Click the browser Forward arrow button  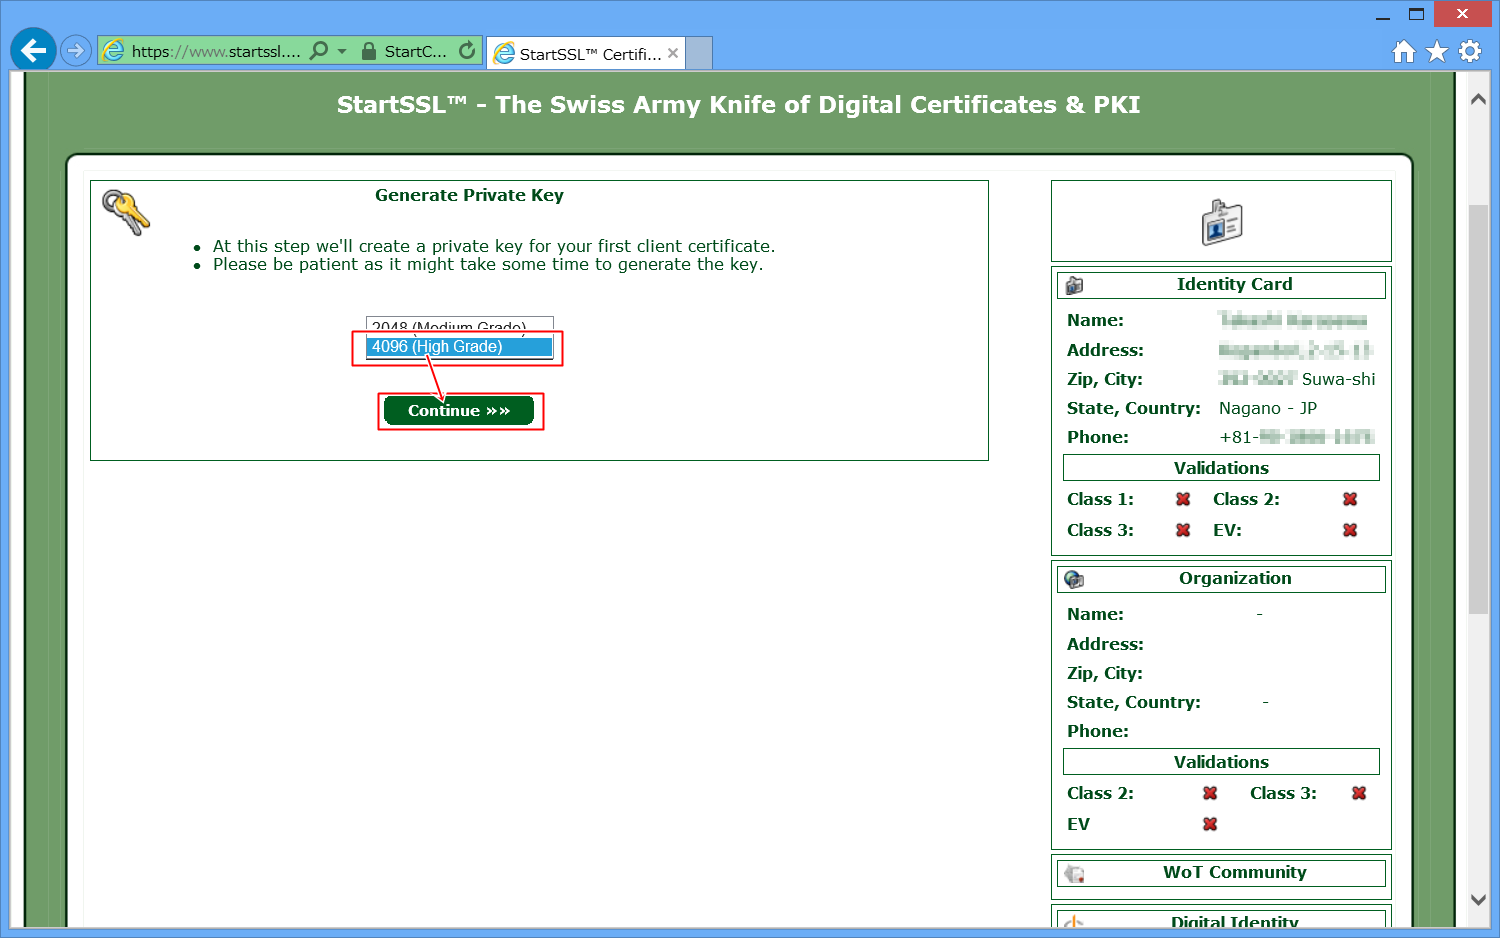pyautogui.click(x=76, y=50)
